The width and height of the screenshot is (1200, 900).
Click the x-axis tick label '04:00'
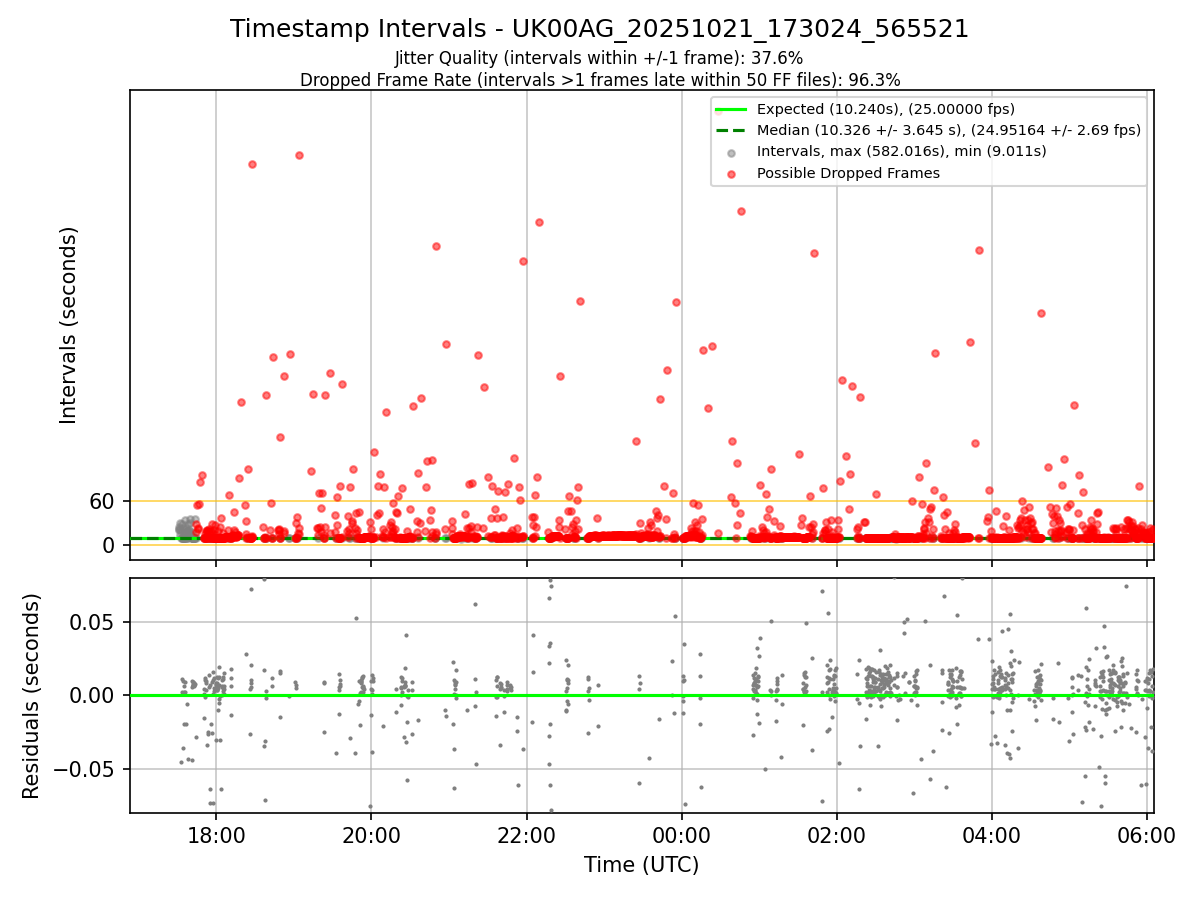click(x=992, y=835)
